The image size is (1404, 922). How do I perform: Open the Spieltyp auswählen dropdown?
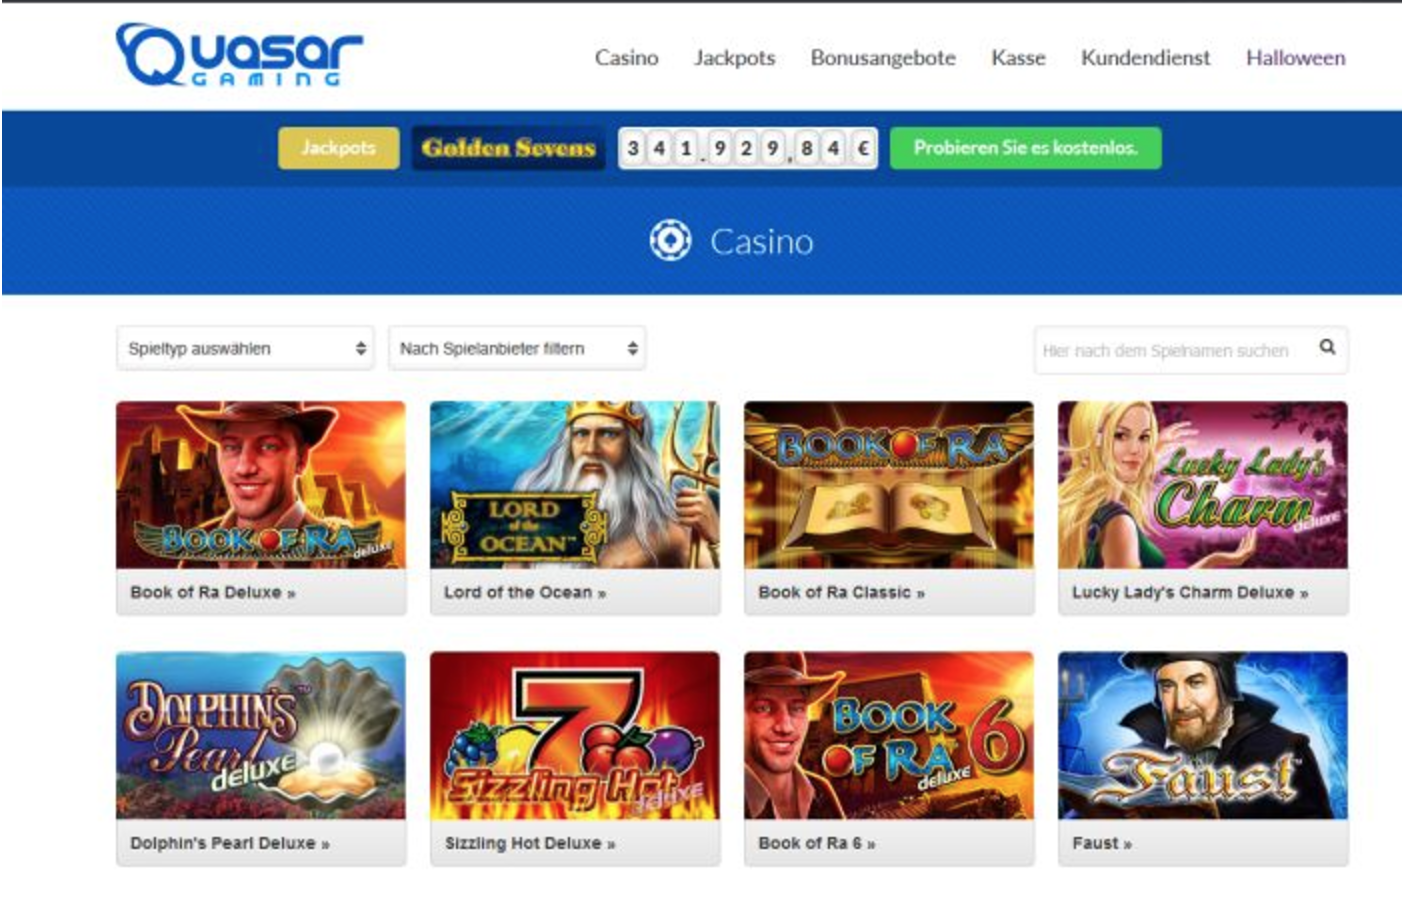(245, 348)
